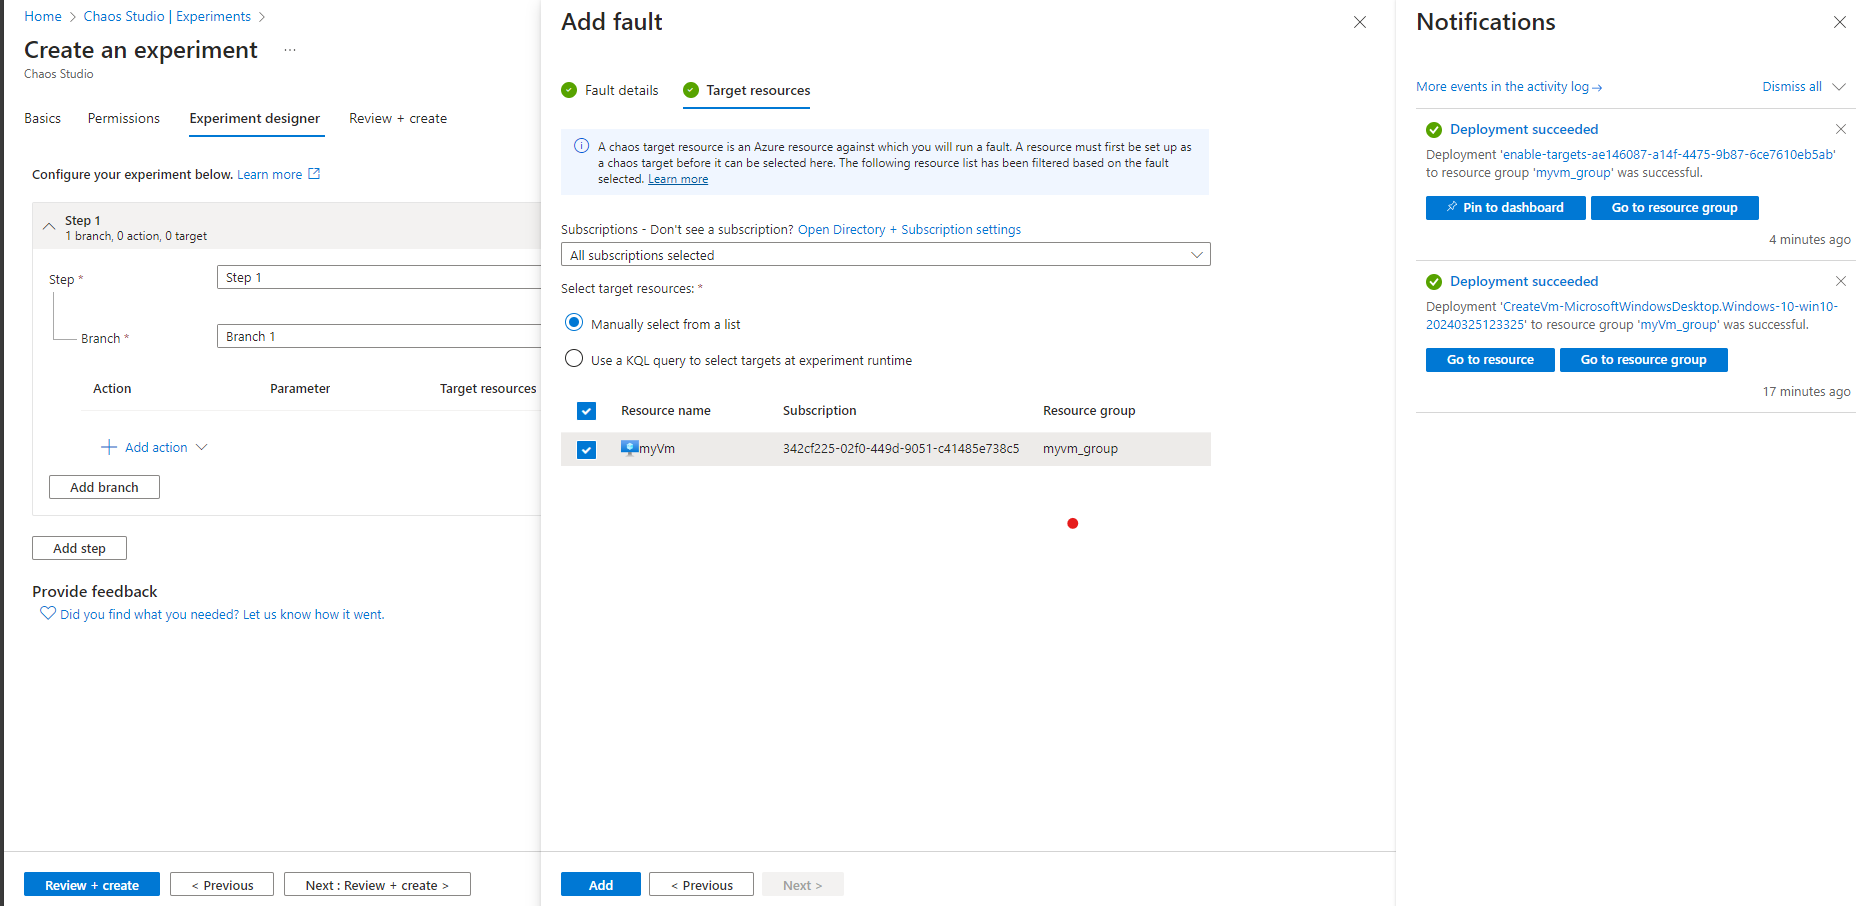The image size is (1870, 906).
Task: Select the KQL query targets radio option
Action: pyautogui.click(x=574, y=359)
